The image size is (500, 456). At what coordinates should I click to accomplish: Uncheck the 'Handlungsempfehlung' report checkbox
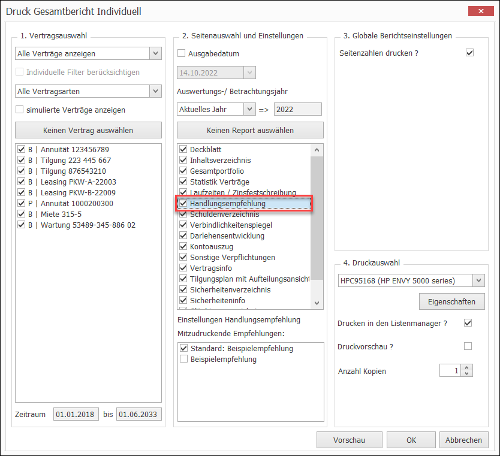click(183, 203)
